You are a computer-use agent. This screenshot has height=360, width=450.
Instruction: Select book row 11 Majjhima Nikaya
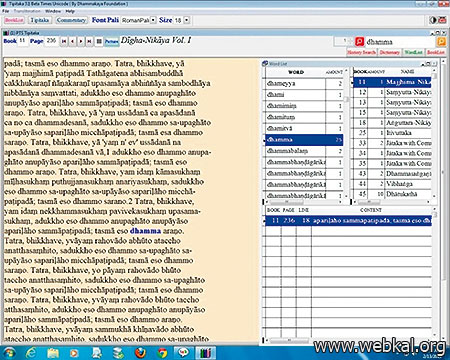click(392, 82)
